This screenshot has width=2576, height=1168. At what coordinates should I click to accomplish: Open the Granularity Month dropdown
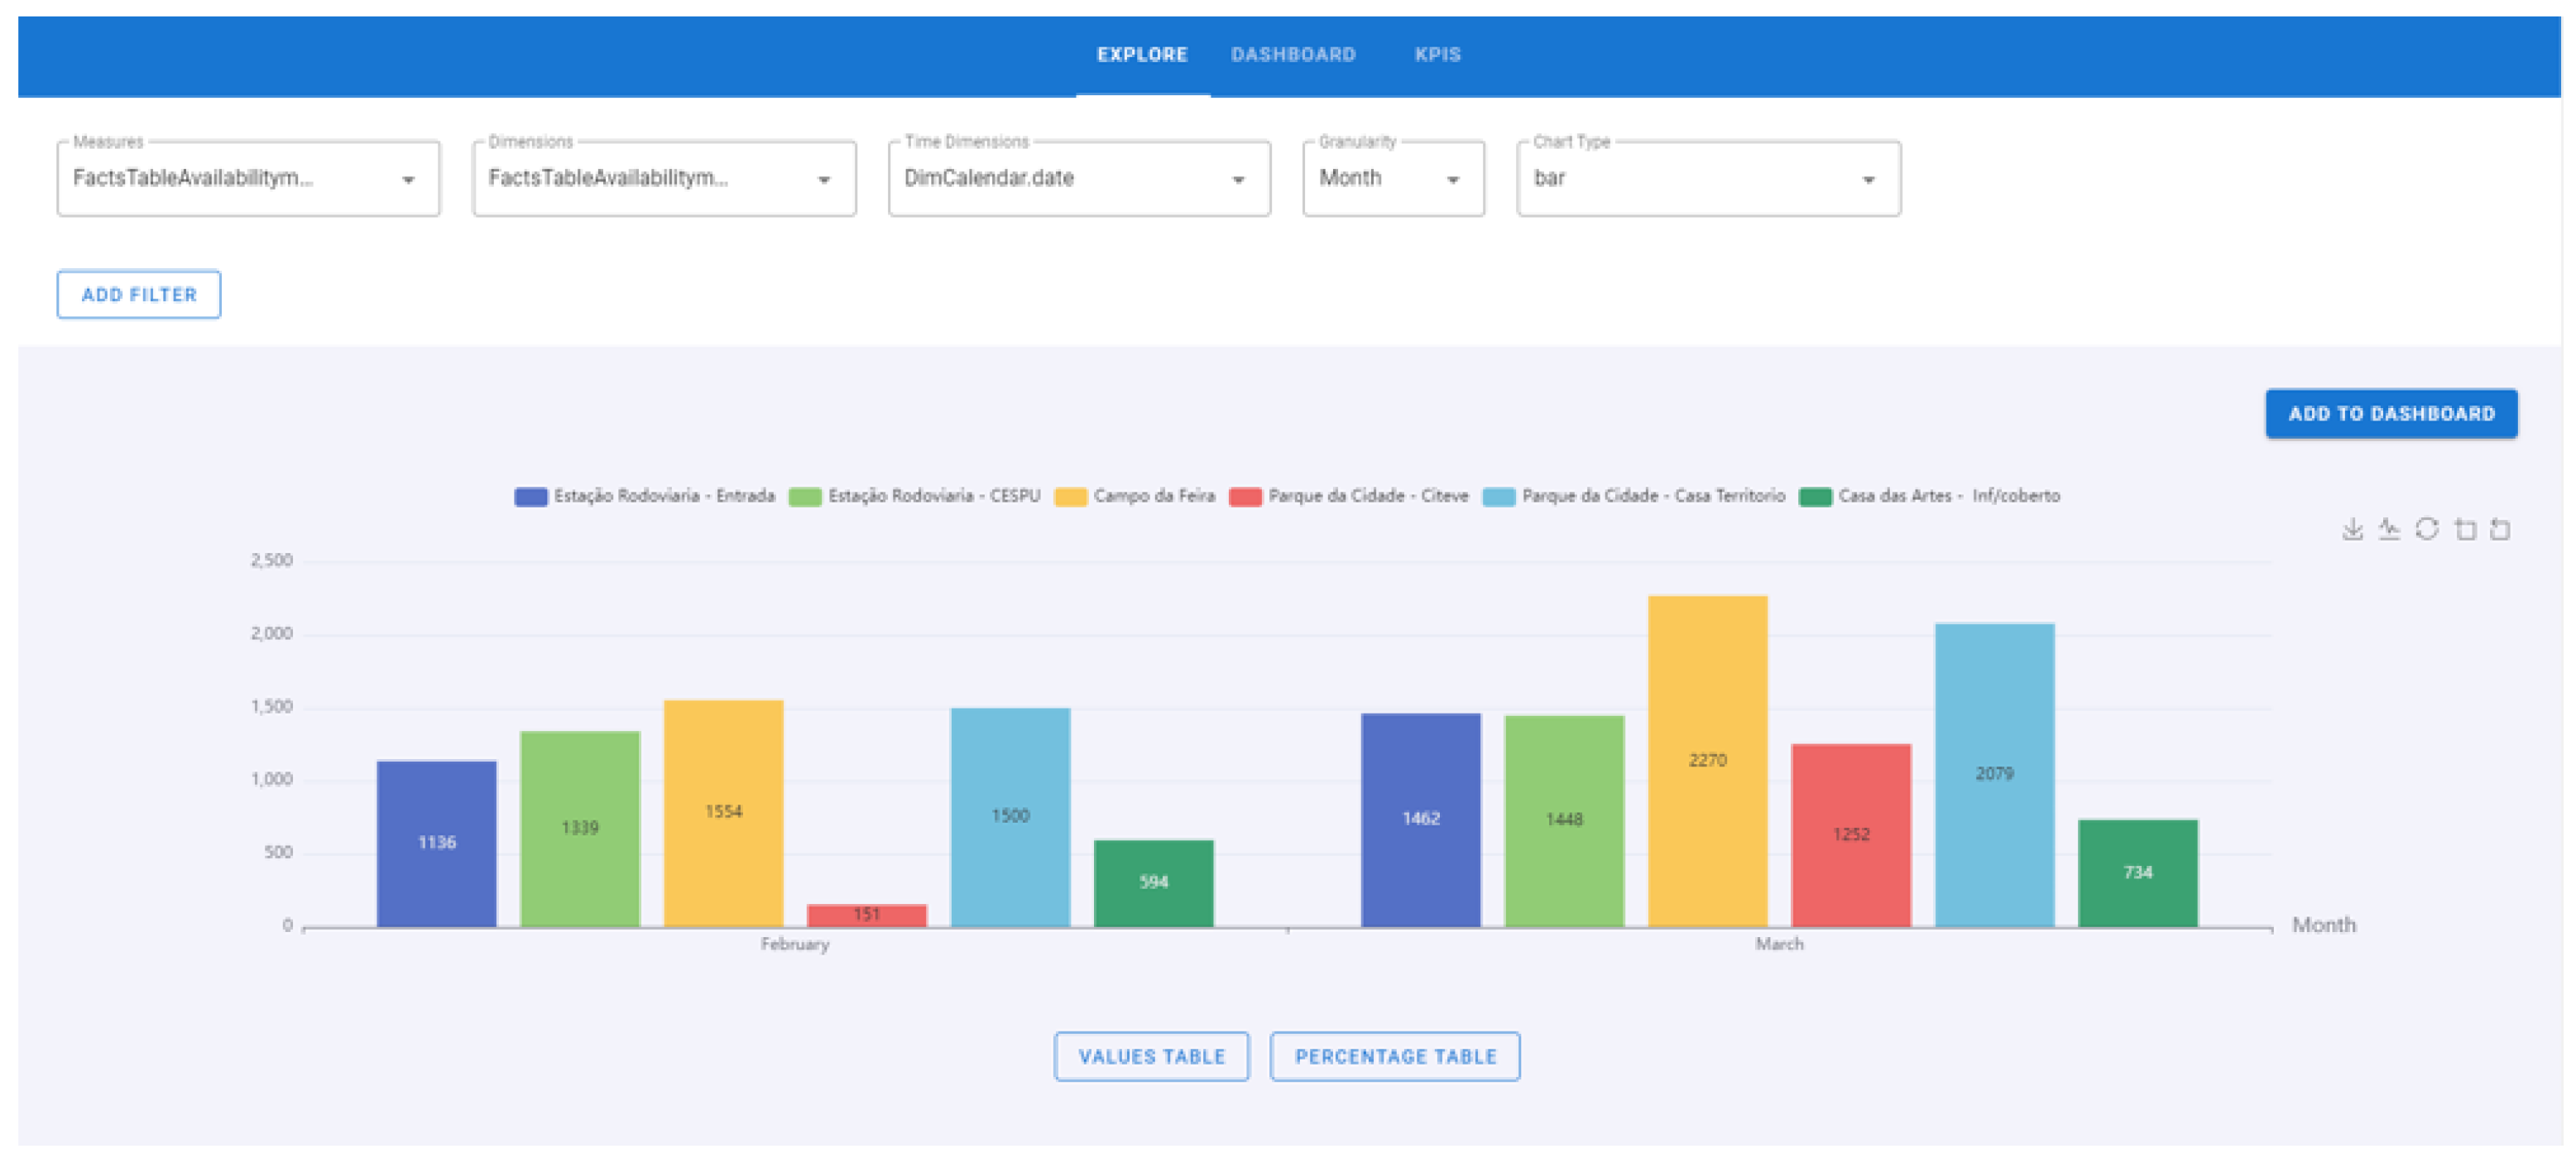pos(1392,179)
